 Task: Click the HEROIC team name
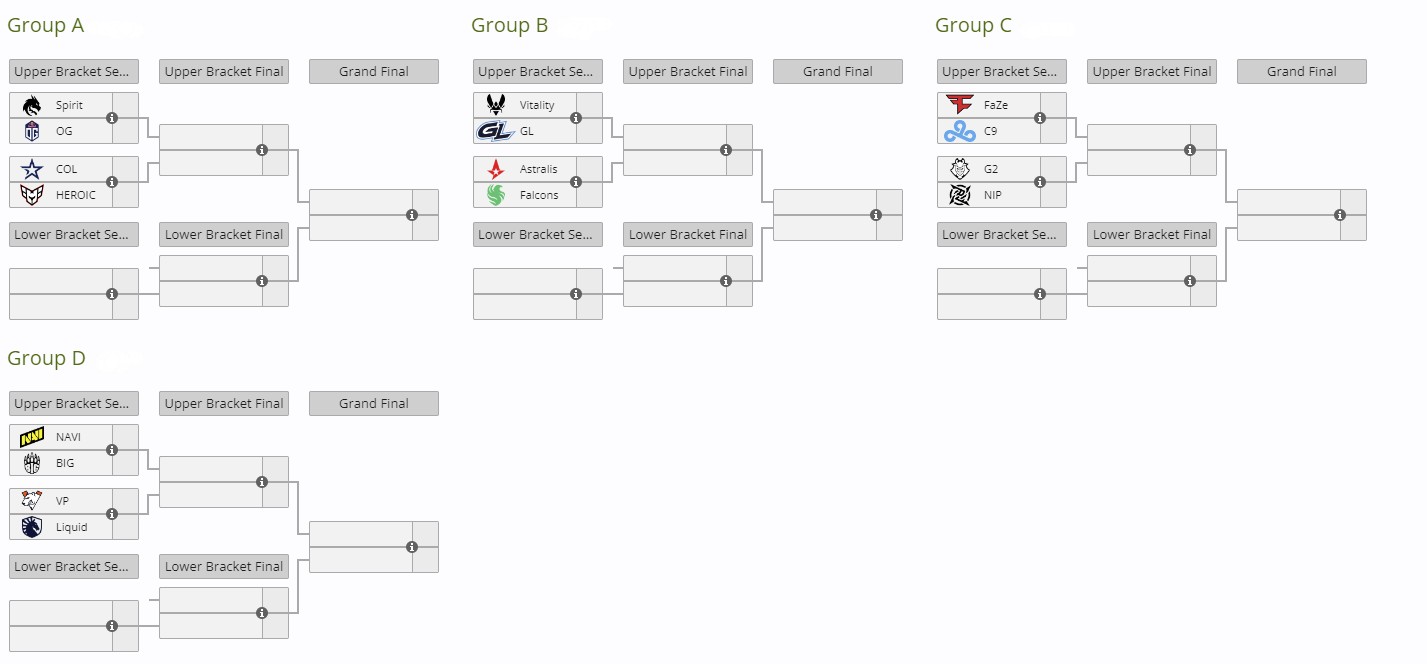[x=76, y=195]
